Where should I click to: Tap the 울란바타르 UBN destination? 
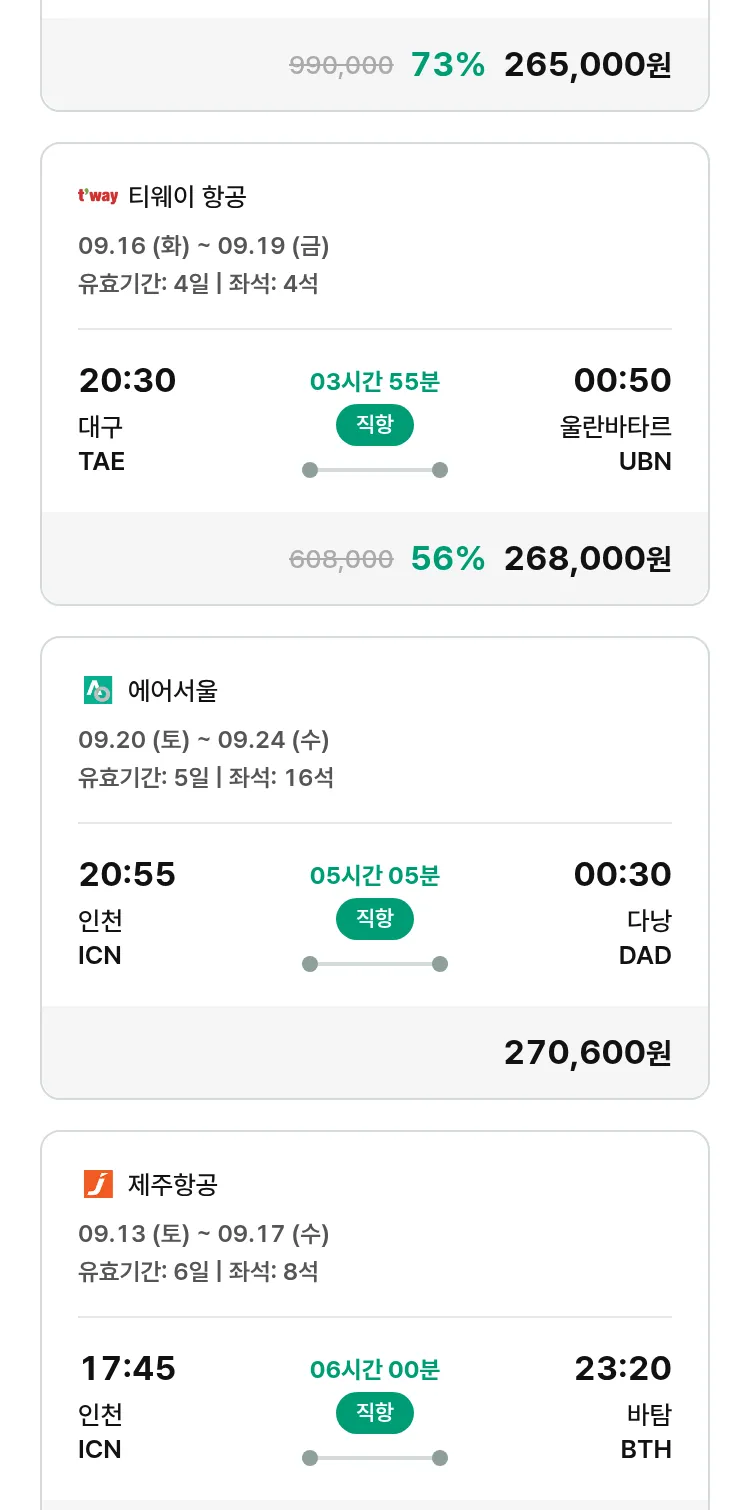(x=616, y=443)
